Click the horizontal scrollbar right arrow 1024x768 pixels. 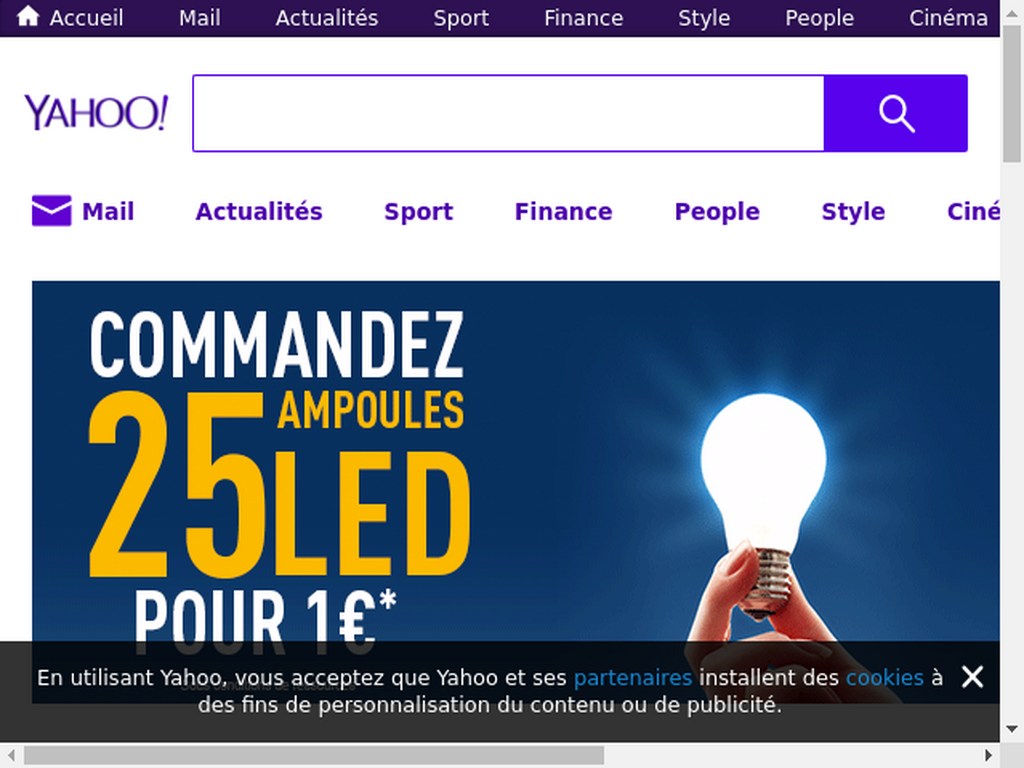tap(988, 756)
